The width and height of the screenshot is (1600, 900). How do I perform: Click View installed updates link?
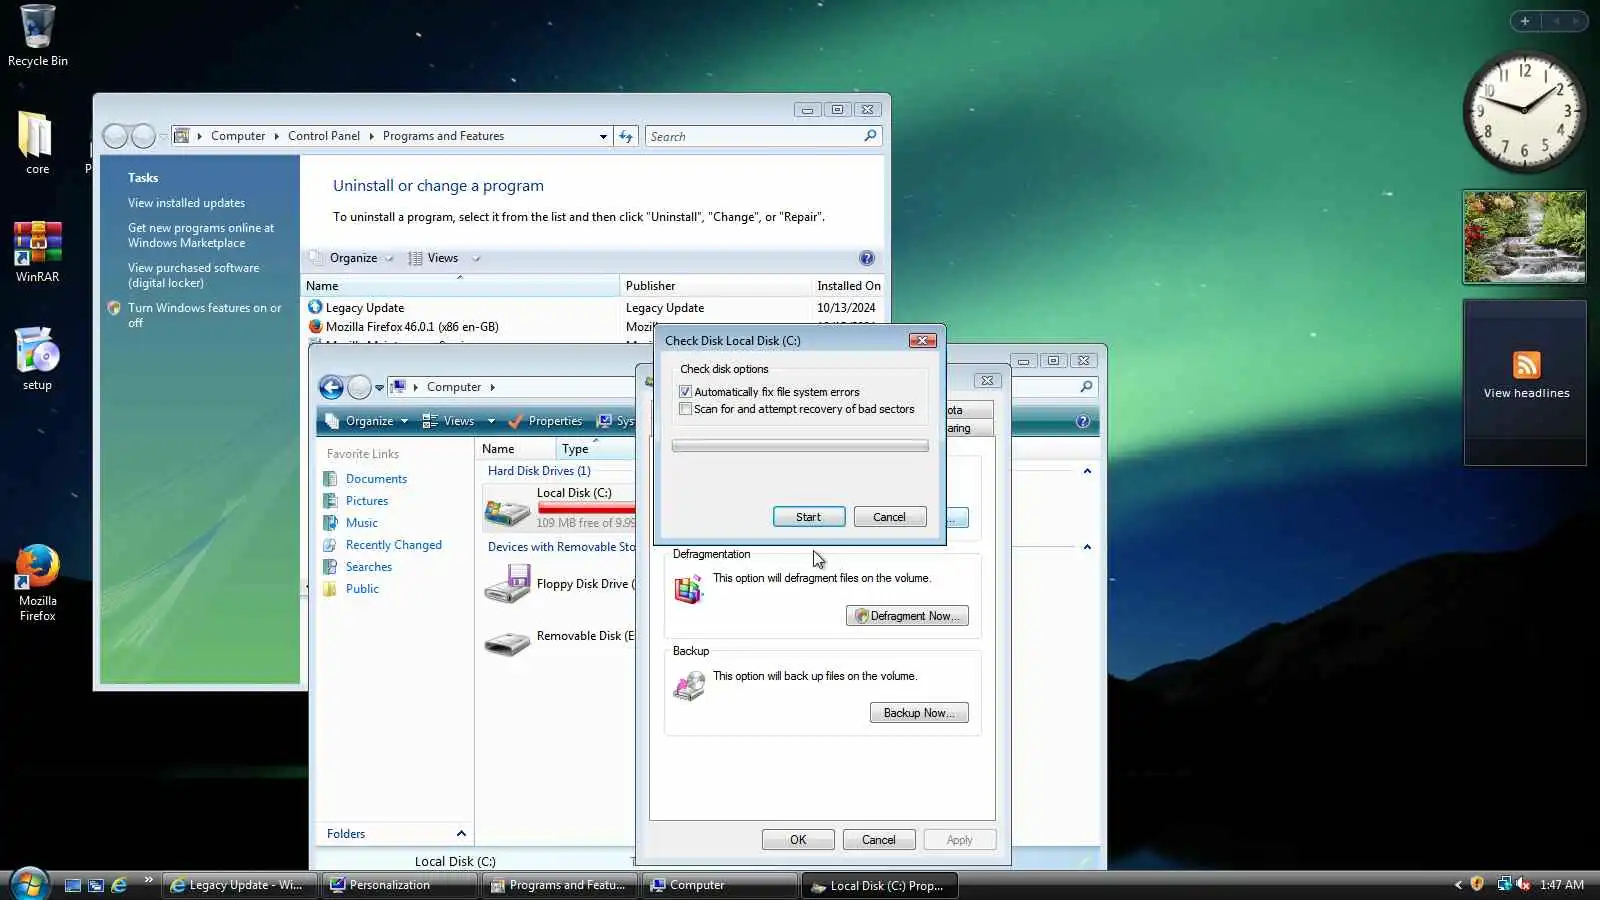(x=186, y=203)
